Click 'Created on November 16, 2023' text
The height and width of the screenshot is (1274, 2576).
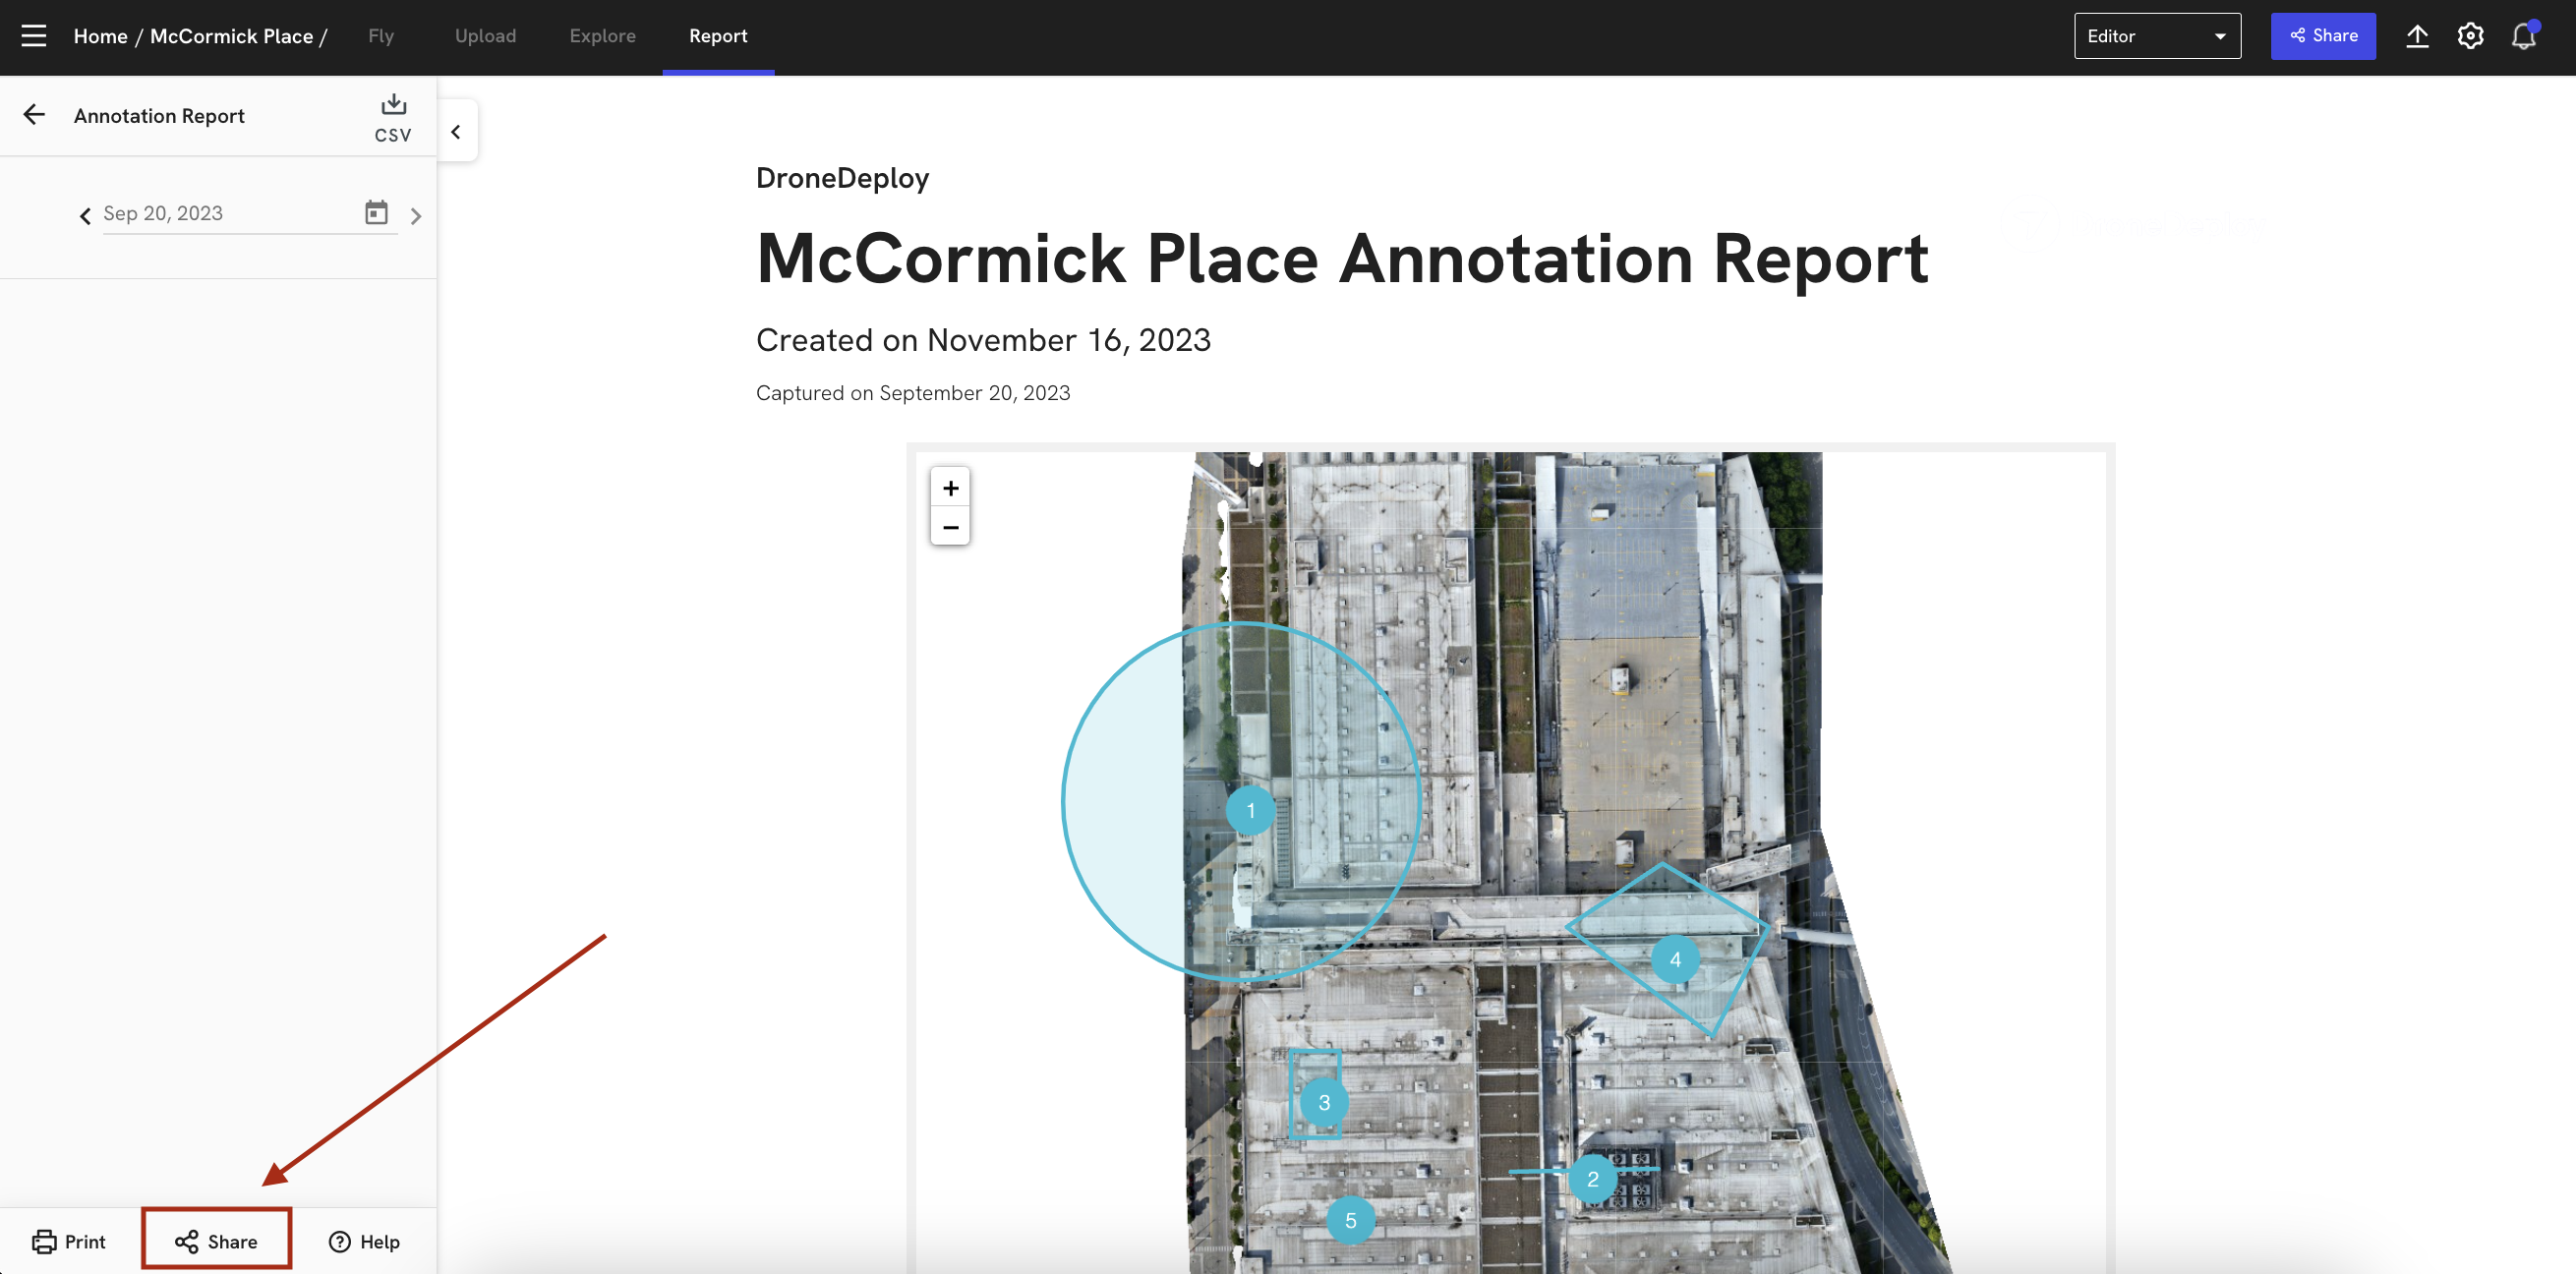pos(983,340)
